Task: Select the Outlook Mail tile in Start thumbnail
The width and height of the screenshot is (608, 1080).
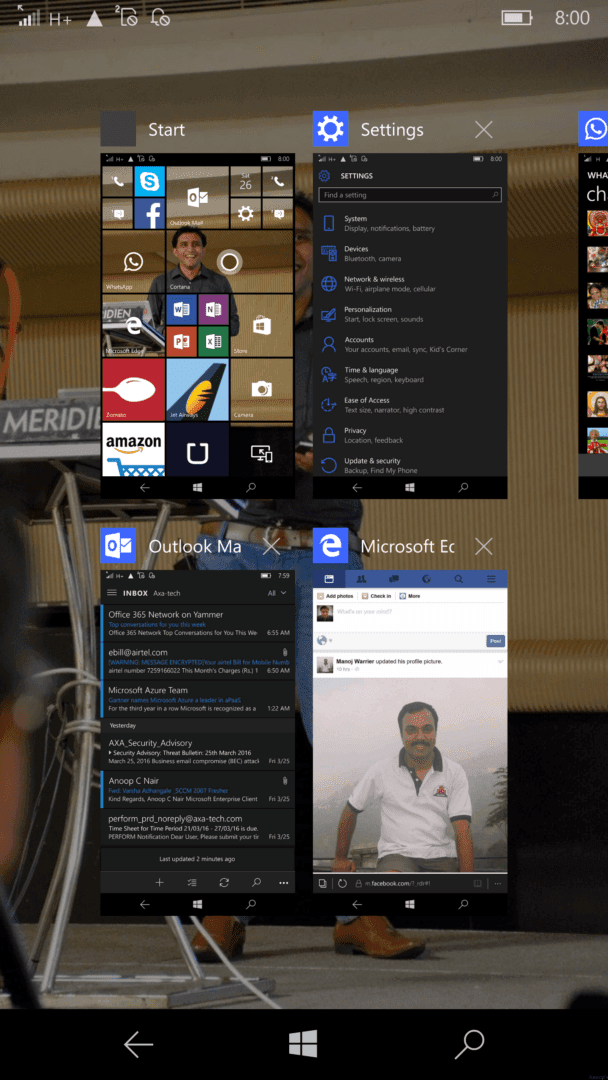Action: click(x=198, y=198)
